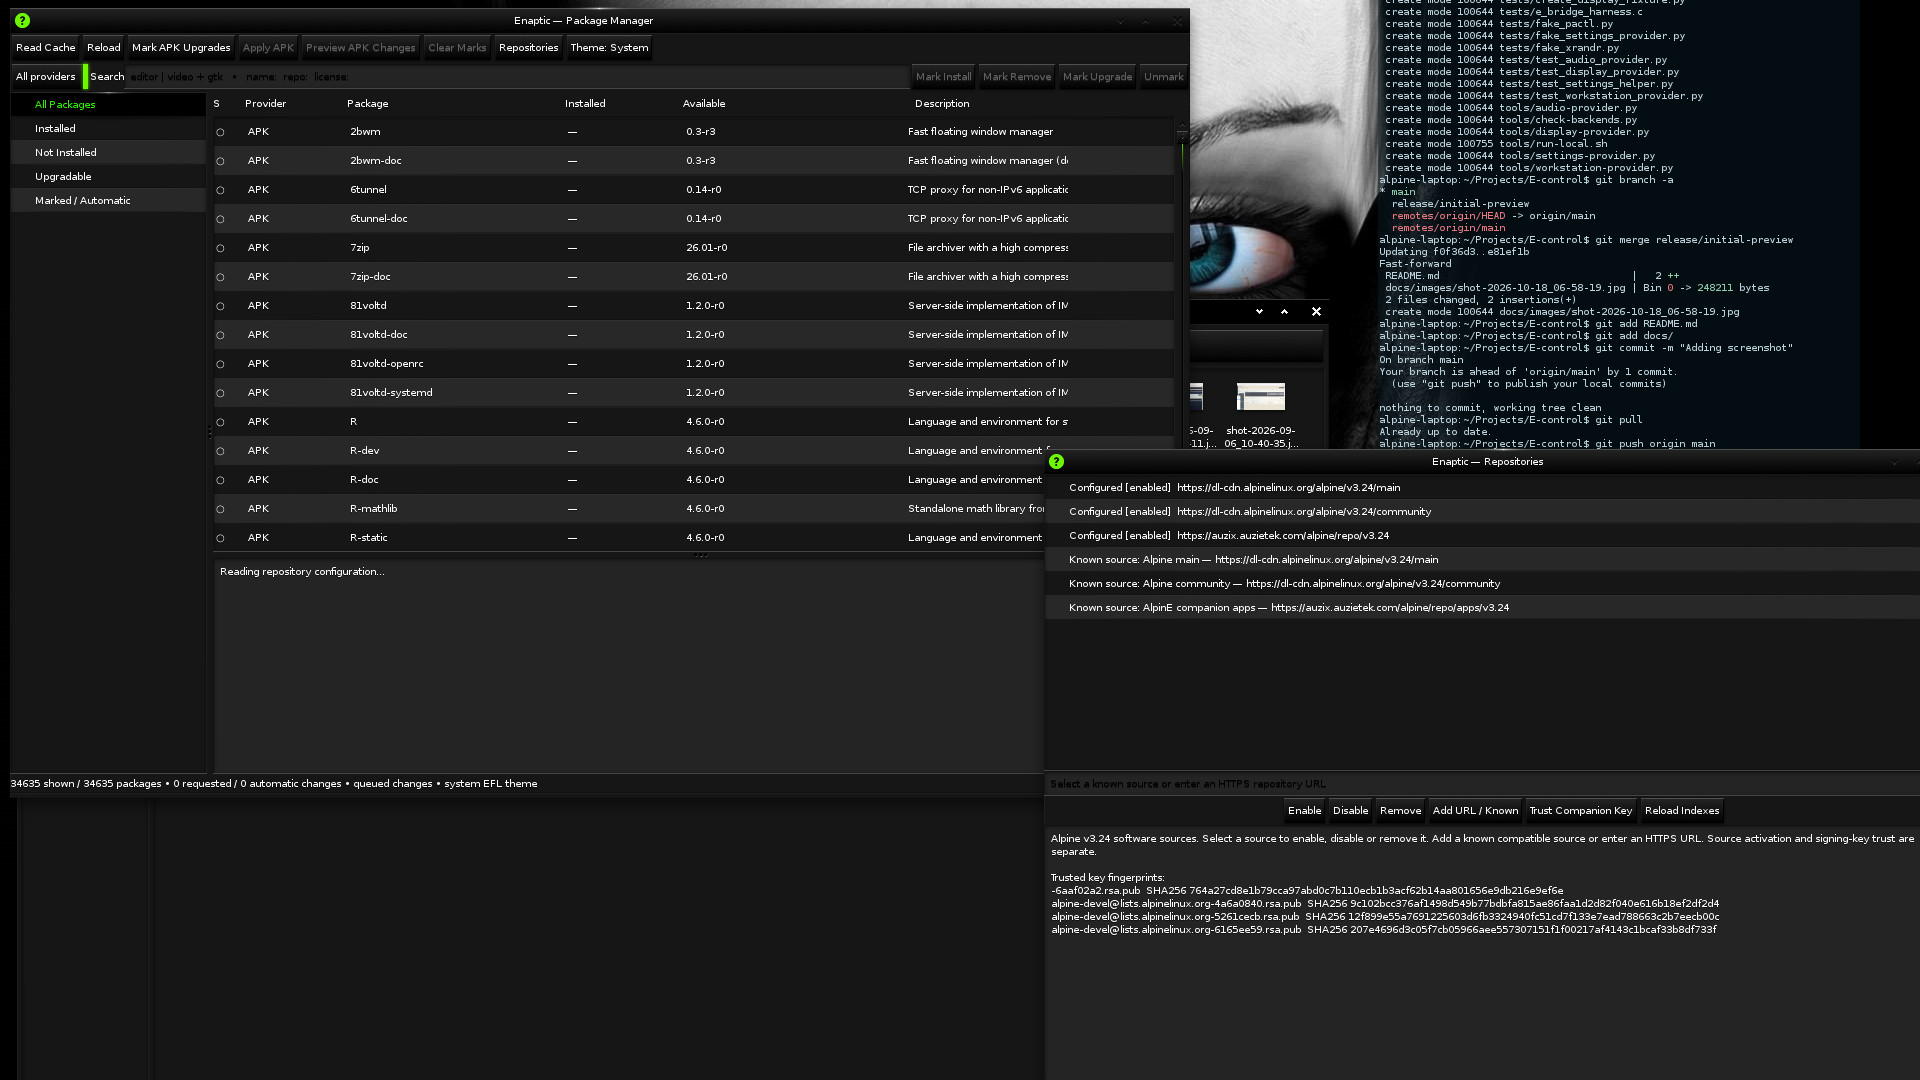Screen dimensions: 1920x1080
Task: Click the Mark Install button
Action: (943, 77)
